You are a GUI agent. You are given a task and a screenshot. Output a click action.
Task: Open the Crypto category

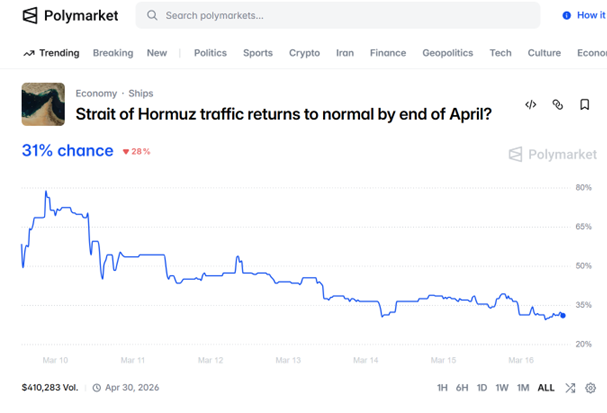(x=304, y=53)
